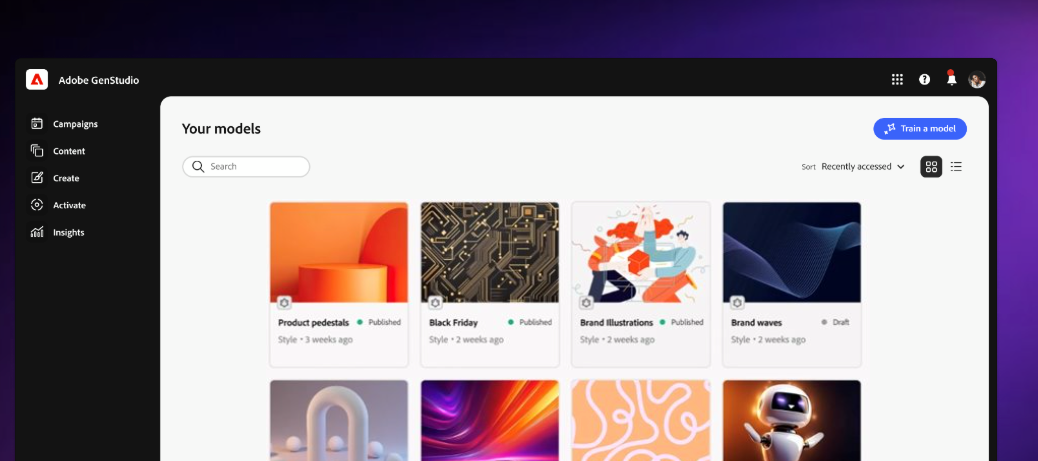Open the apps grid switcher
This screenshot has height=461, width=1038.
897,79
